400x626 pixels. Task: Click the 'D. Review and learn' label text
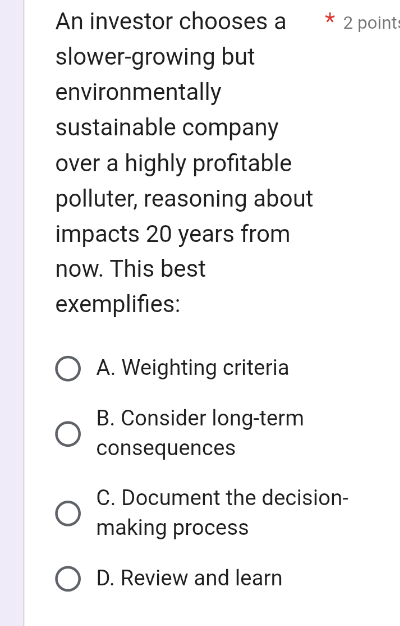click(x=189, y=578)
